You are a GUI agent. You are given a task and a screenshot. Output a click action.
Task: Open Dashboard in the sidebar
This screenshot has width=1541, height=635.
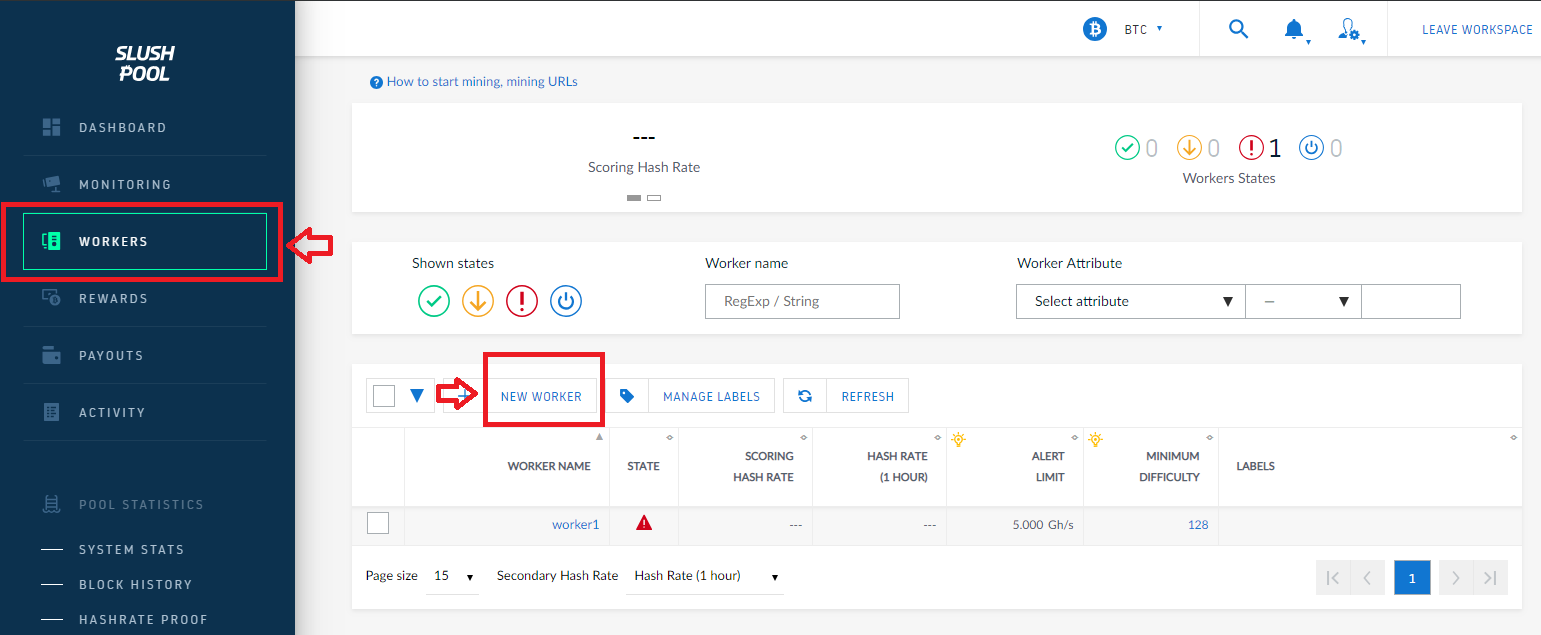click(122, 128)
